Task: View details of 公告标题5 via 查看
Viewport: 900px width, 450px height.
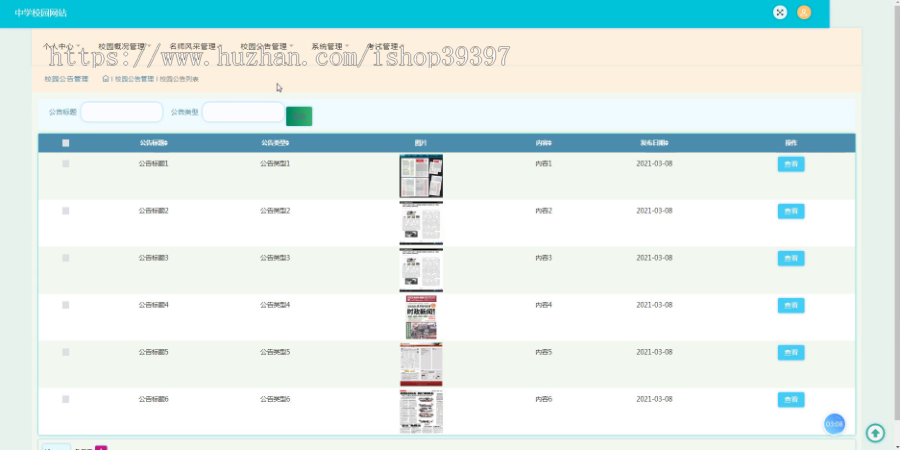Action: click(791, 352)
